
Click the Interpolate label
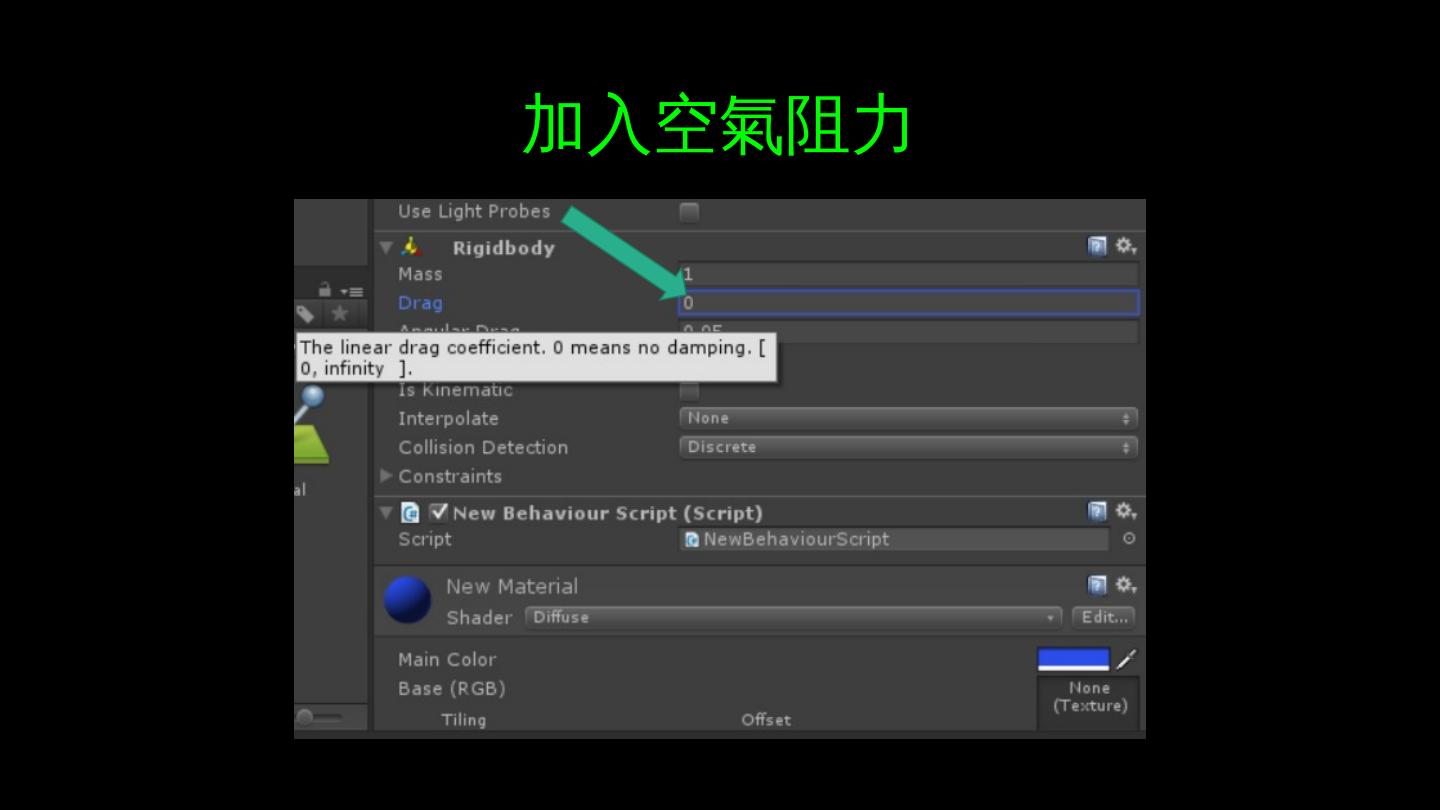[x=448, y=418]
